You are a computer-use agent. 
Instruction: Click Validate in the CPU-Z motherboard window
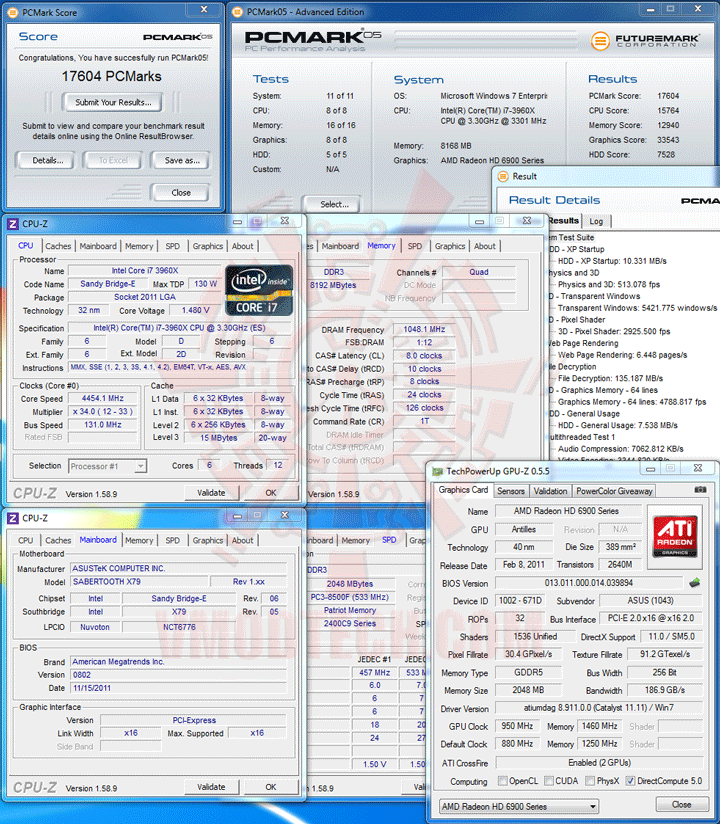[x=211, y=787]
